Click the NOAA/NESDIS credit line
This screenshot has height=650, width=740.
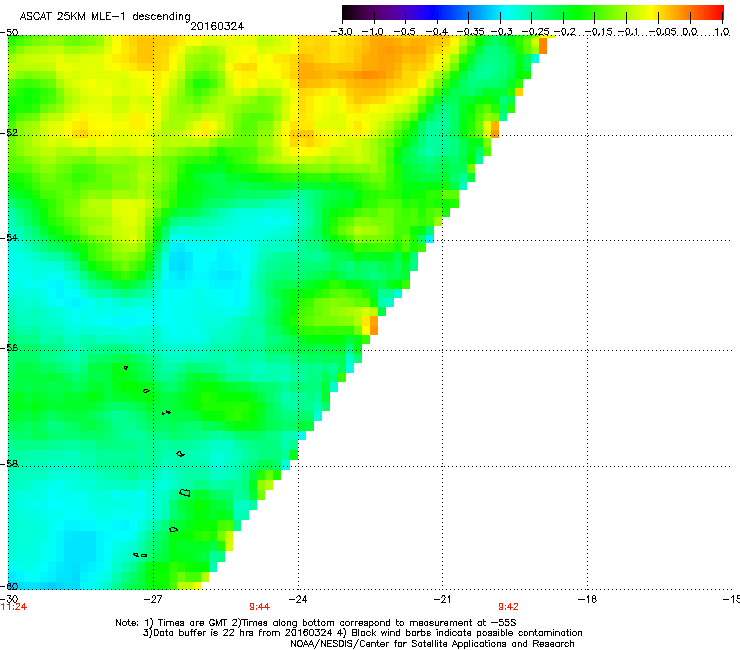coord(432,644)
